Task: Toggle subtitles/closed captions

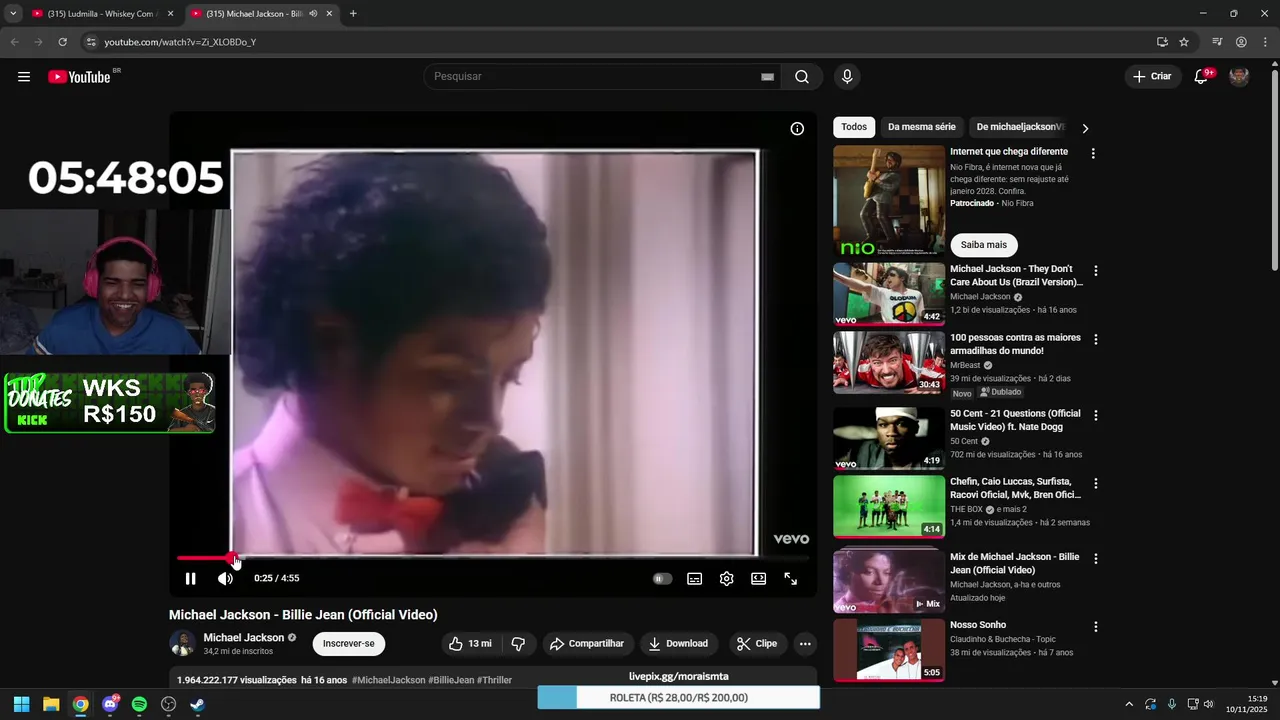Action: [x=695, y=578]
